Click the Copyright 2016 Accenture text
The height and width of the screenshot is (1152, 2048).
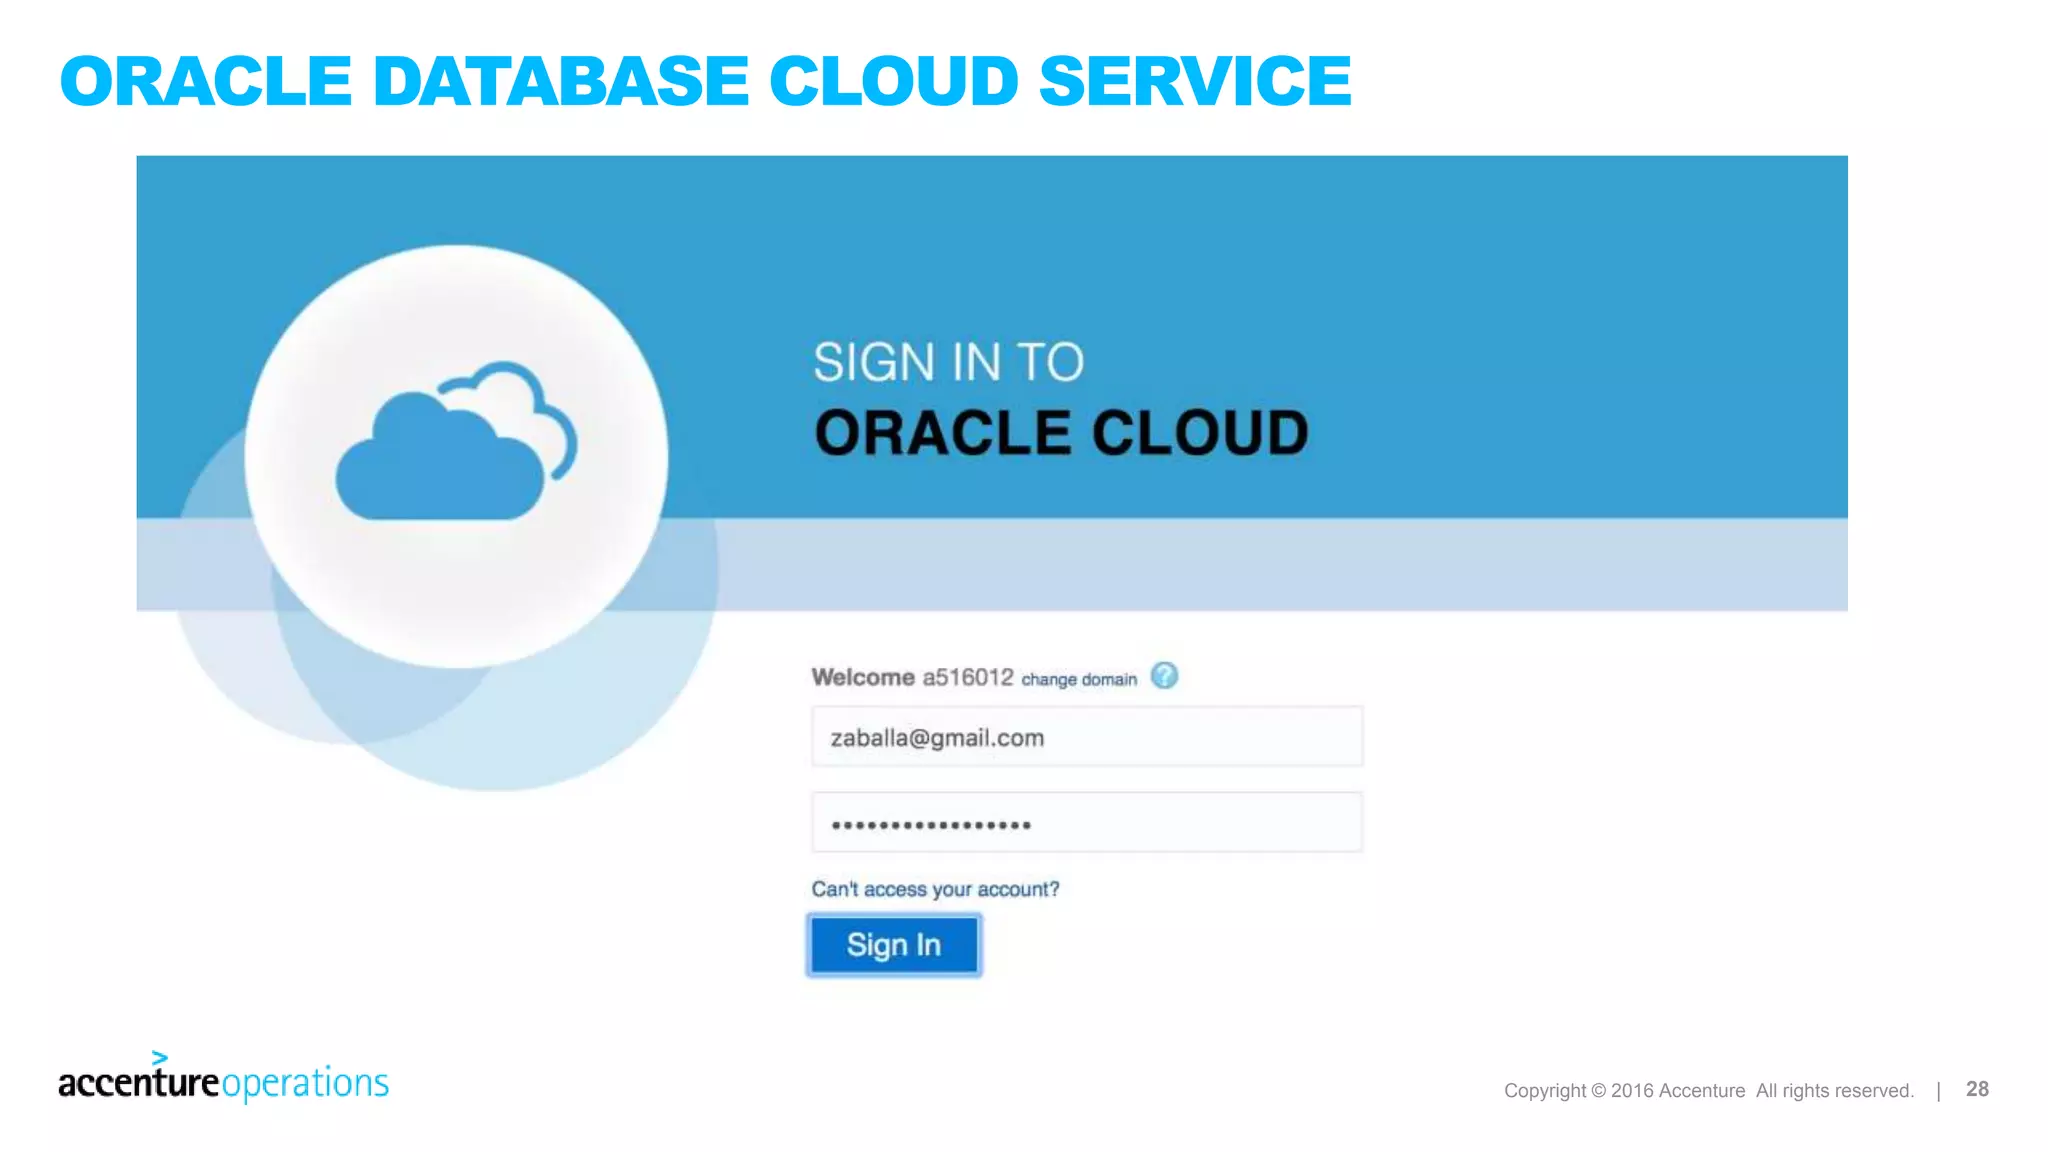(1709, 1090)
